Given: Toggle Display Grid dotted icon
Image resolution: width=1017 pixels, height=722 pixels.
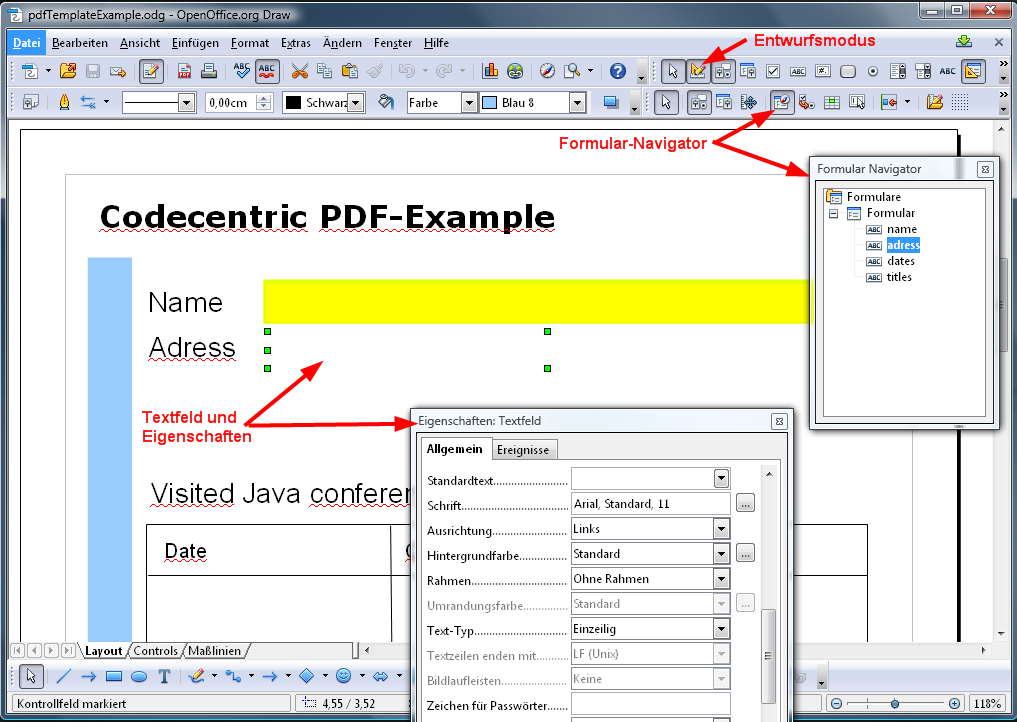Looking at the screenshot, I should tap(960, 102).
